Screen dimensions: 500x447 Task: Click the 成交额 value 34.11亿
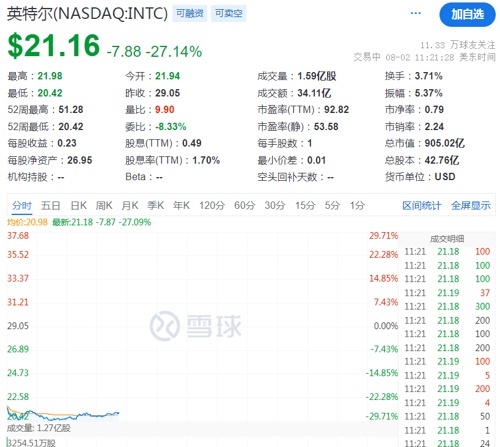click(314, 93)
